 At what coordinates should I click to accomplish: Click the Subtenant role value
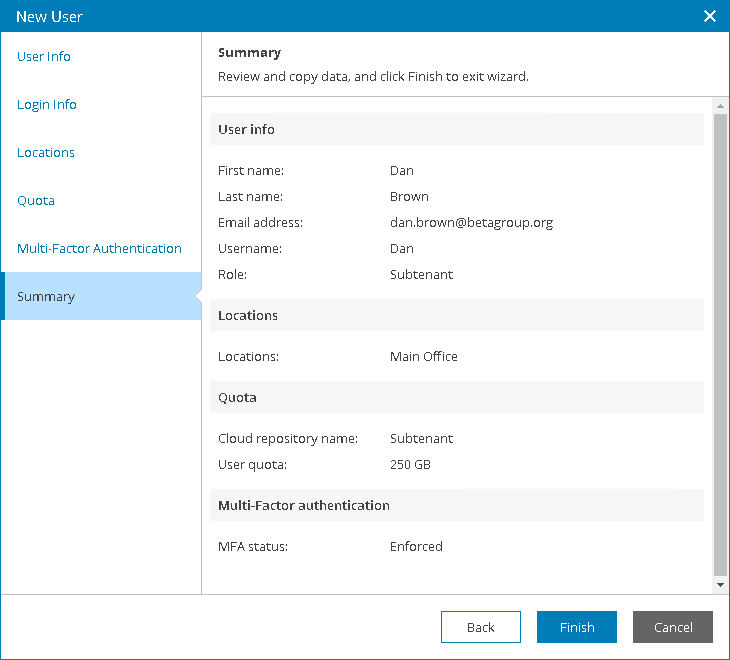pyautogui.click(x=421, y=275)
